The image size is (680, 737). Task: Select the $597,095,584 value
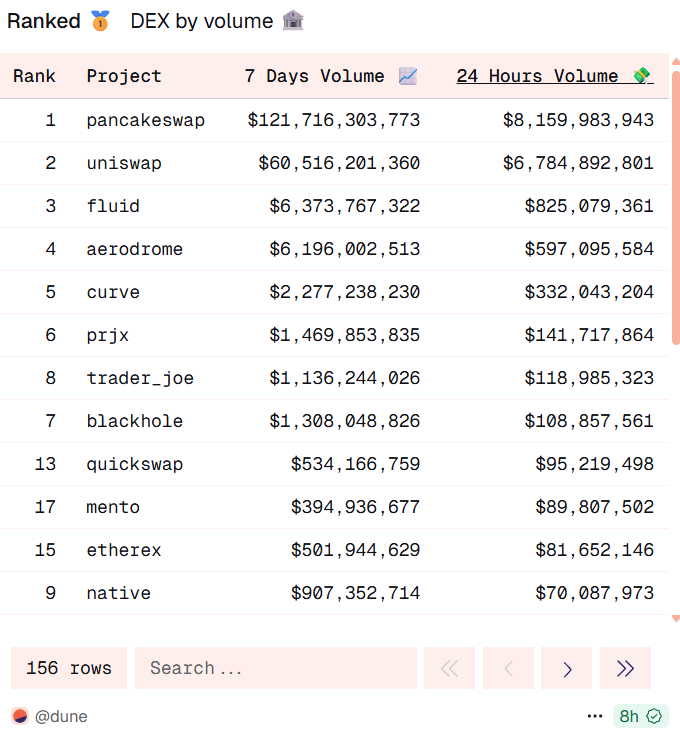[589, 249]
